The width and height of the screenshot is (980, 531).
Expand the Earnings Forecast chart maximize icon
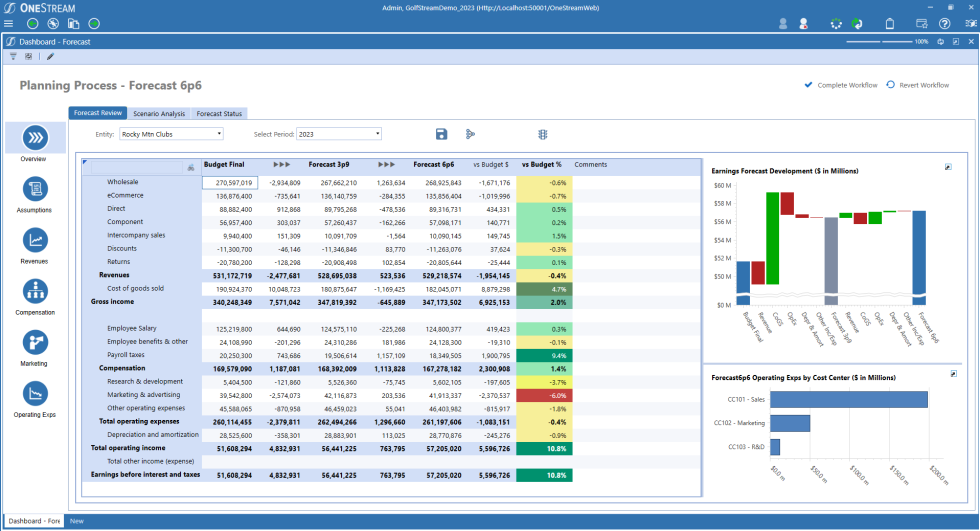tap(948, 167)
